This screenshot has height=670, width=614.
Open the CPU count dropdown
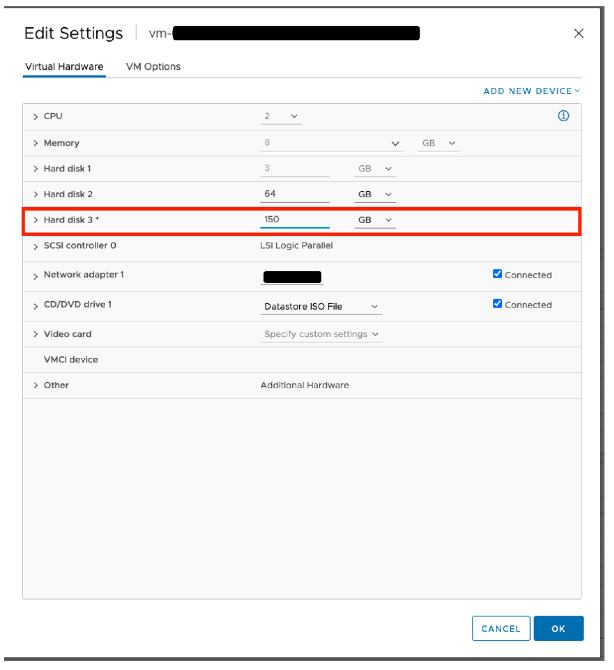[x=281, y=117]
